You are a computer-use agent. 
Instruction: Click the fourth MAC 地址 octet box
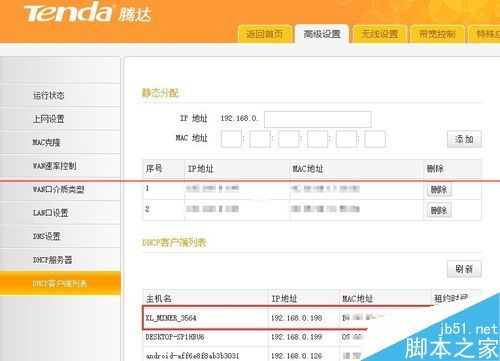(317, 139)
